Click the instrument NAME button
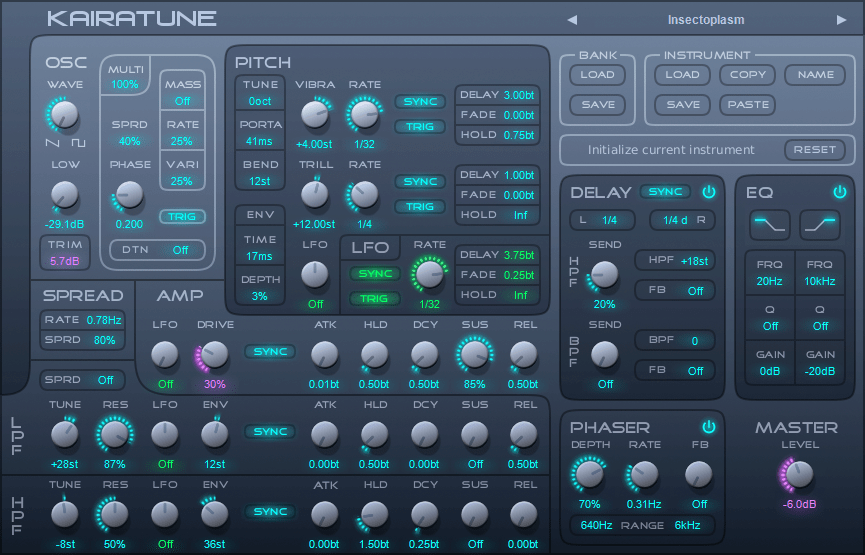Screen dimensions: 865x555 815,75
